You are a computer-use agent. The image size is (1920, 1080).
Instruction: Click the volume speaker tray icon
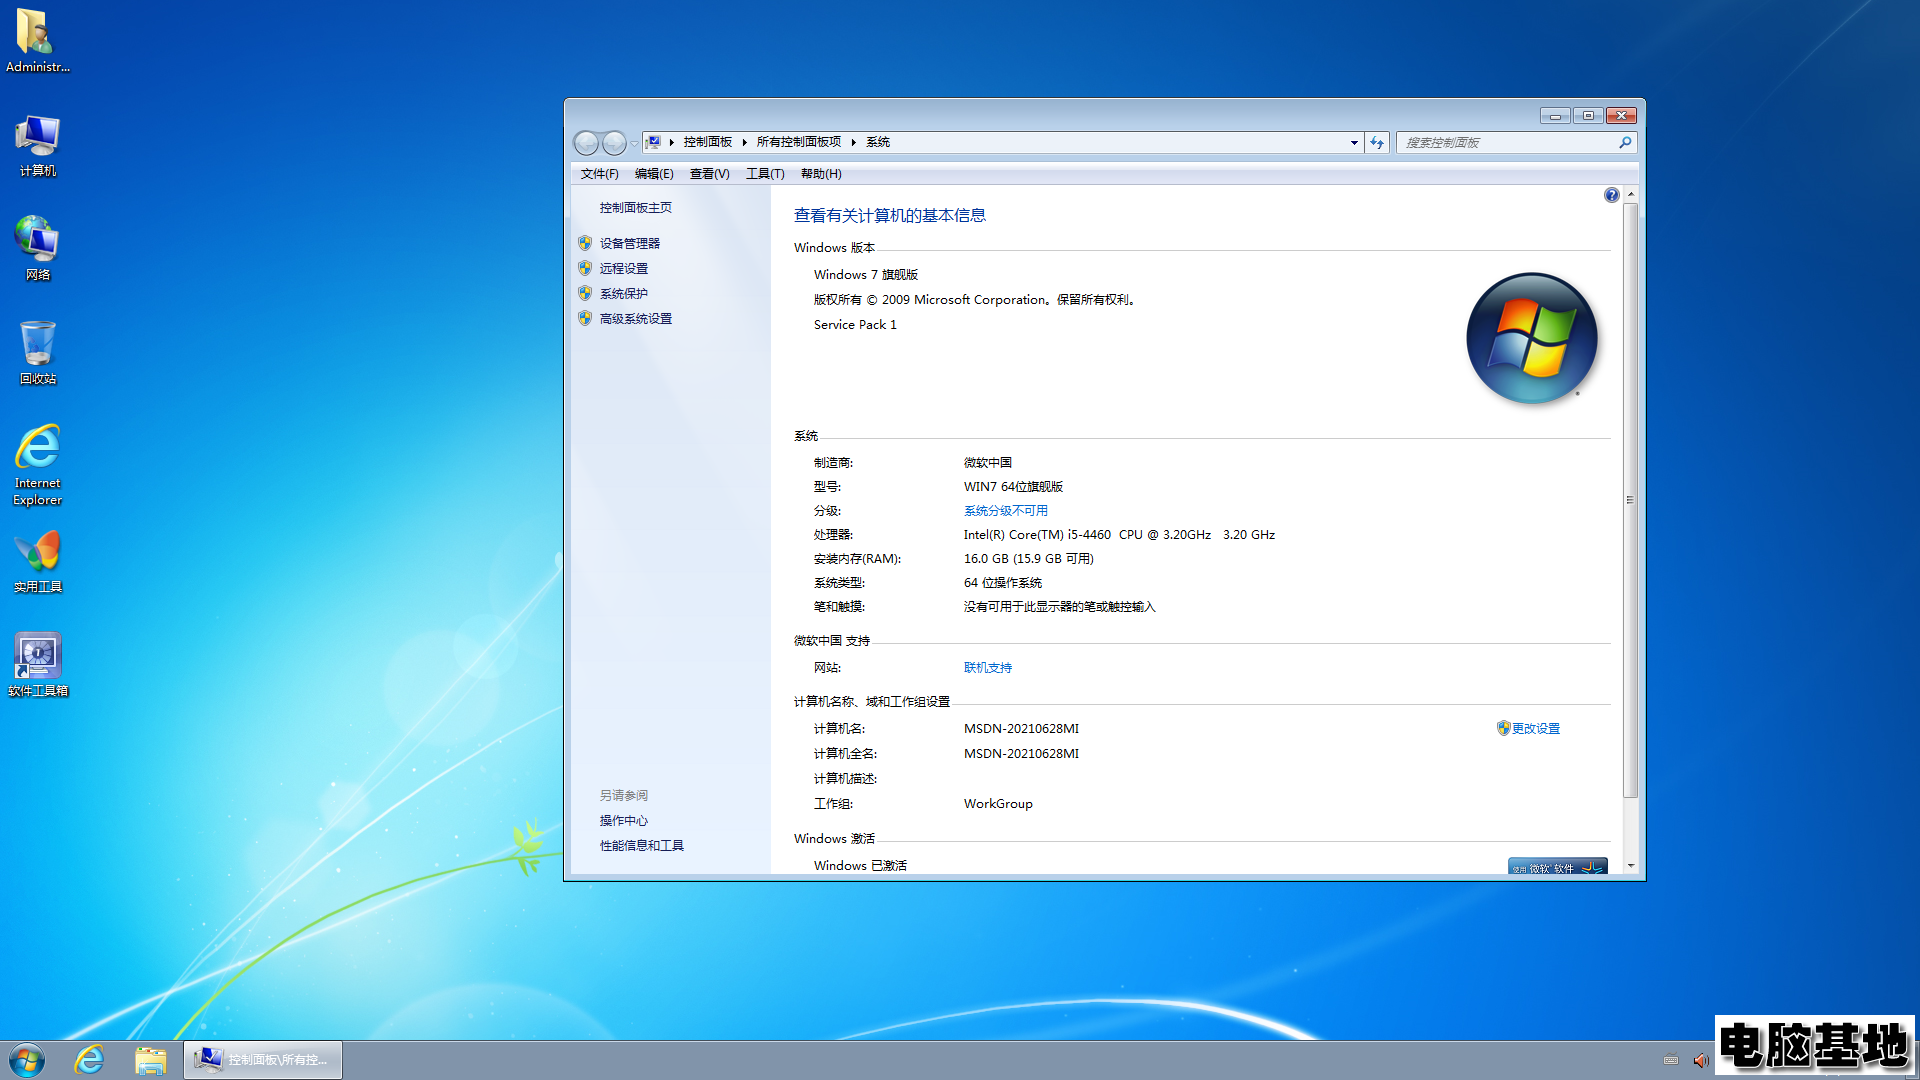1700,1060
